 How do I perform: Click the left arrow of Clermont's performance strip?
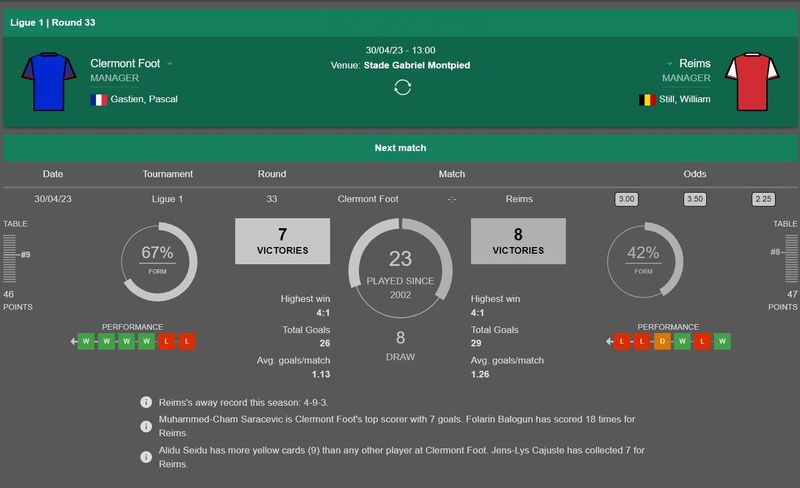coord(73,341)
